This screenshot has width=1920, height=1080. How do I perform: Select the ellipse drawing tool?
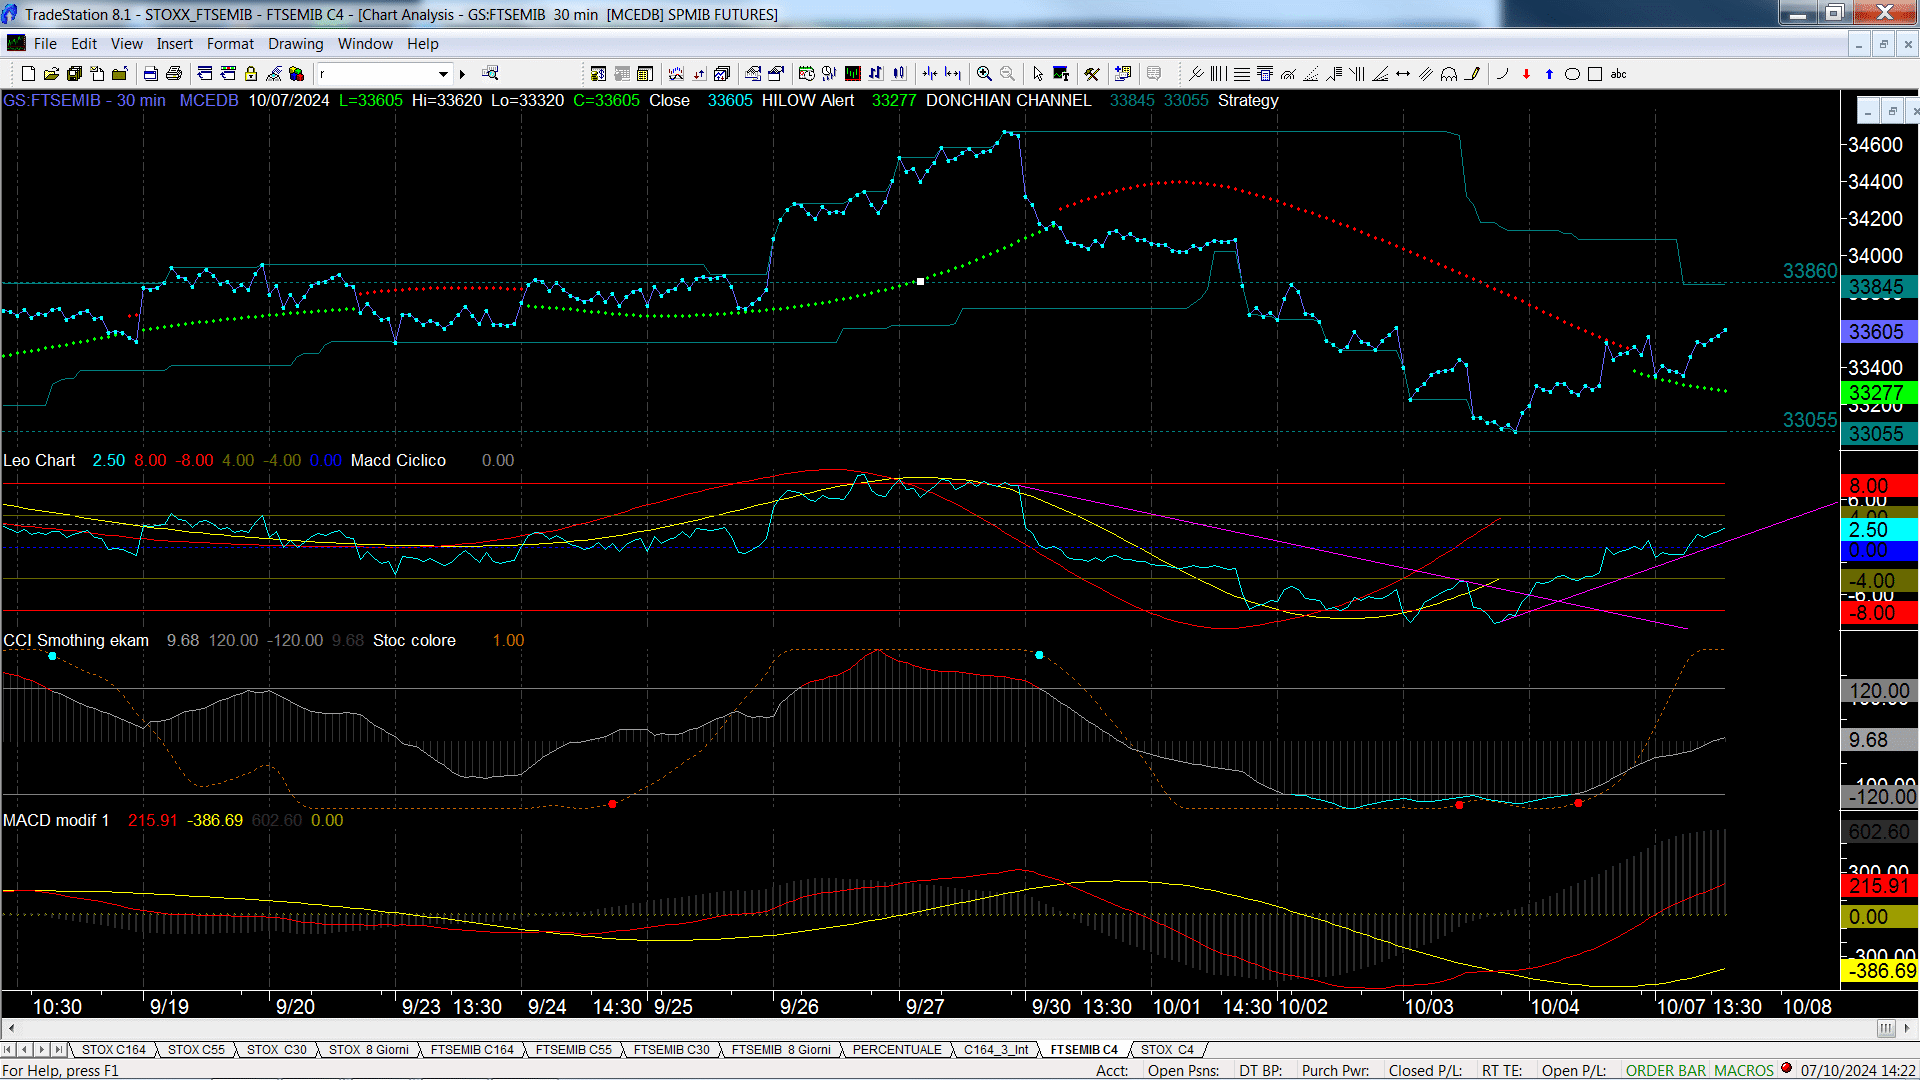tap(1572, 74)
